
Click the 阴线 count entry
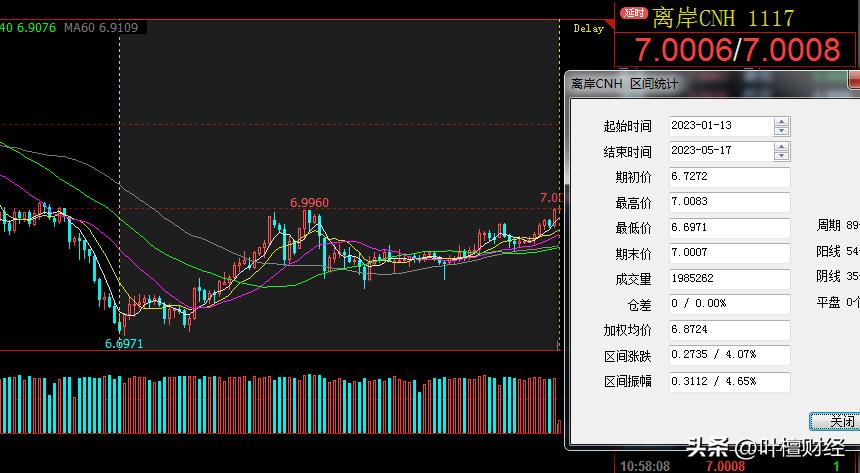click(838, 276)
